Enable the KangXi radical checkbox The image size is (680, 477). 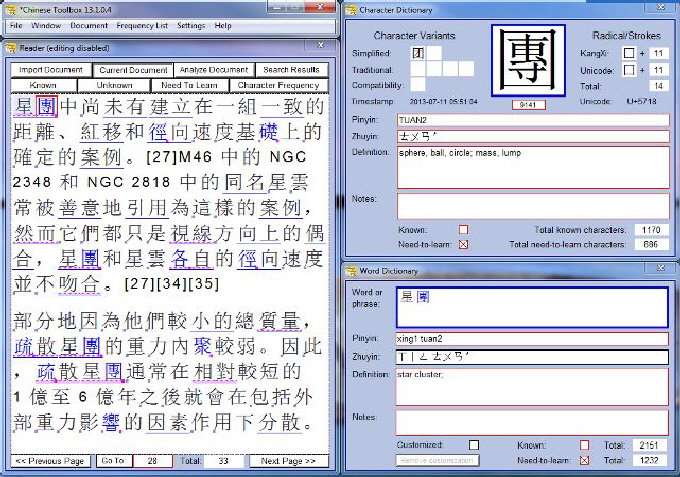coord(629,53)
